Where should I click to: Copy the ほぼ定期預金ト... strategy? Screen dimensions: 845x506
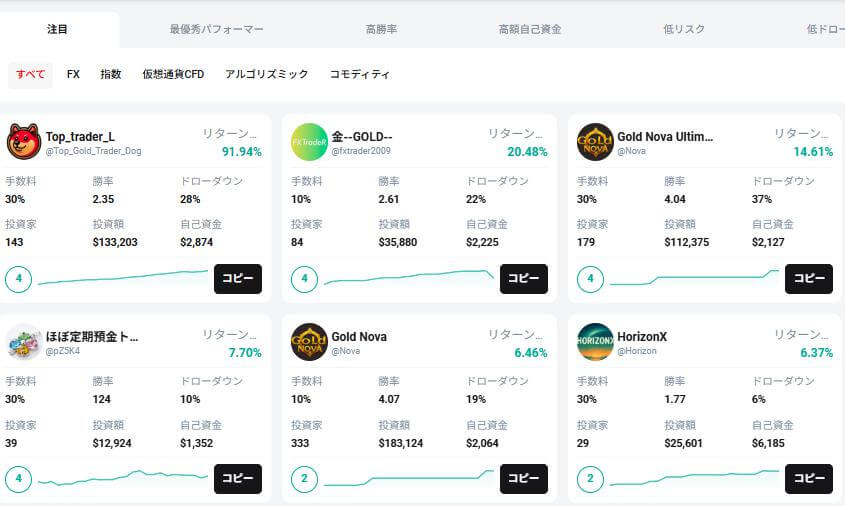coord(238,479)
